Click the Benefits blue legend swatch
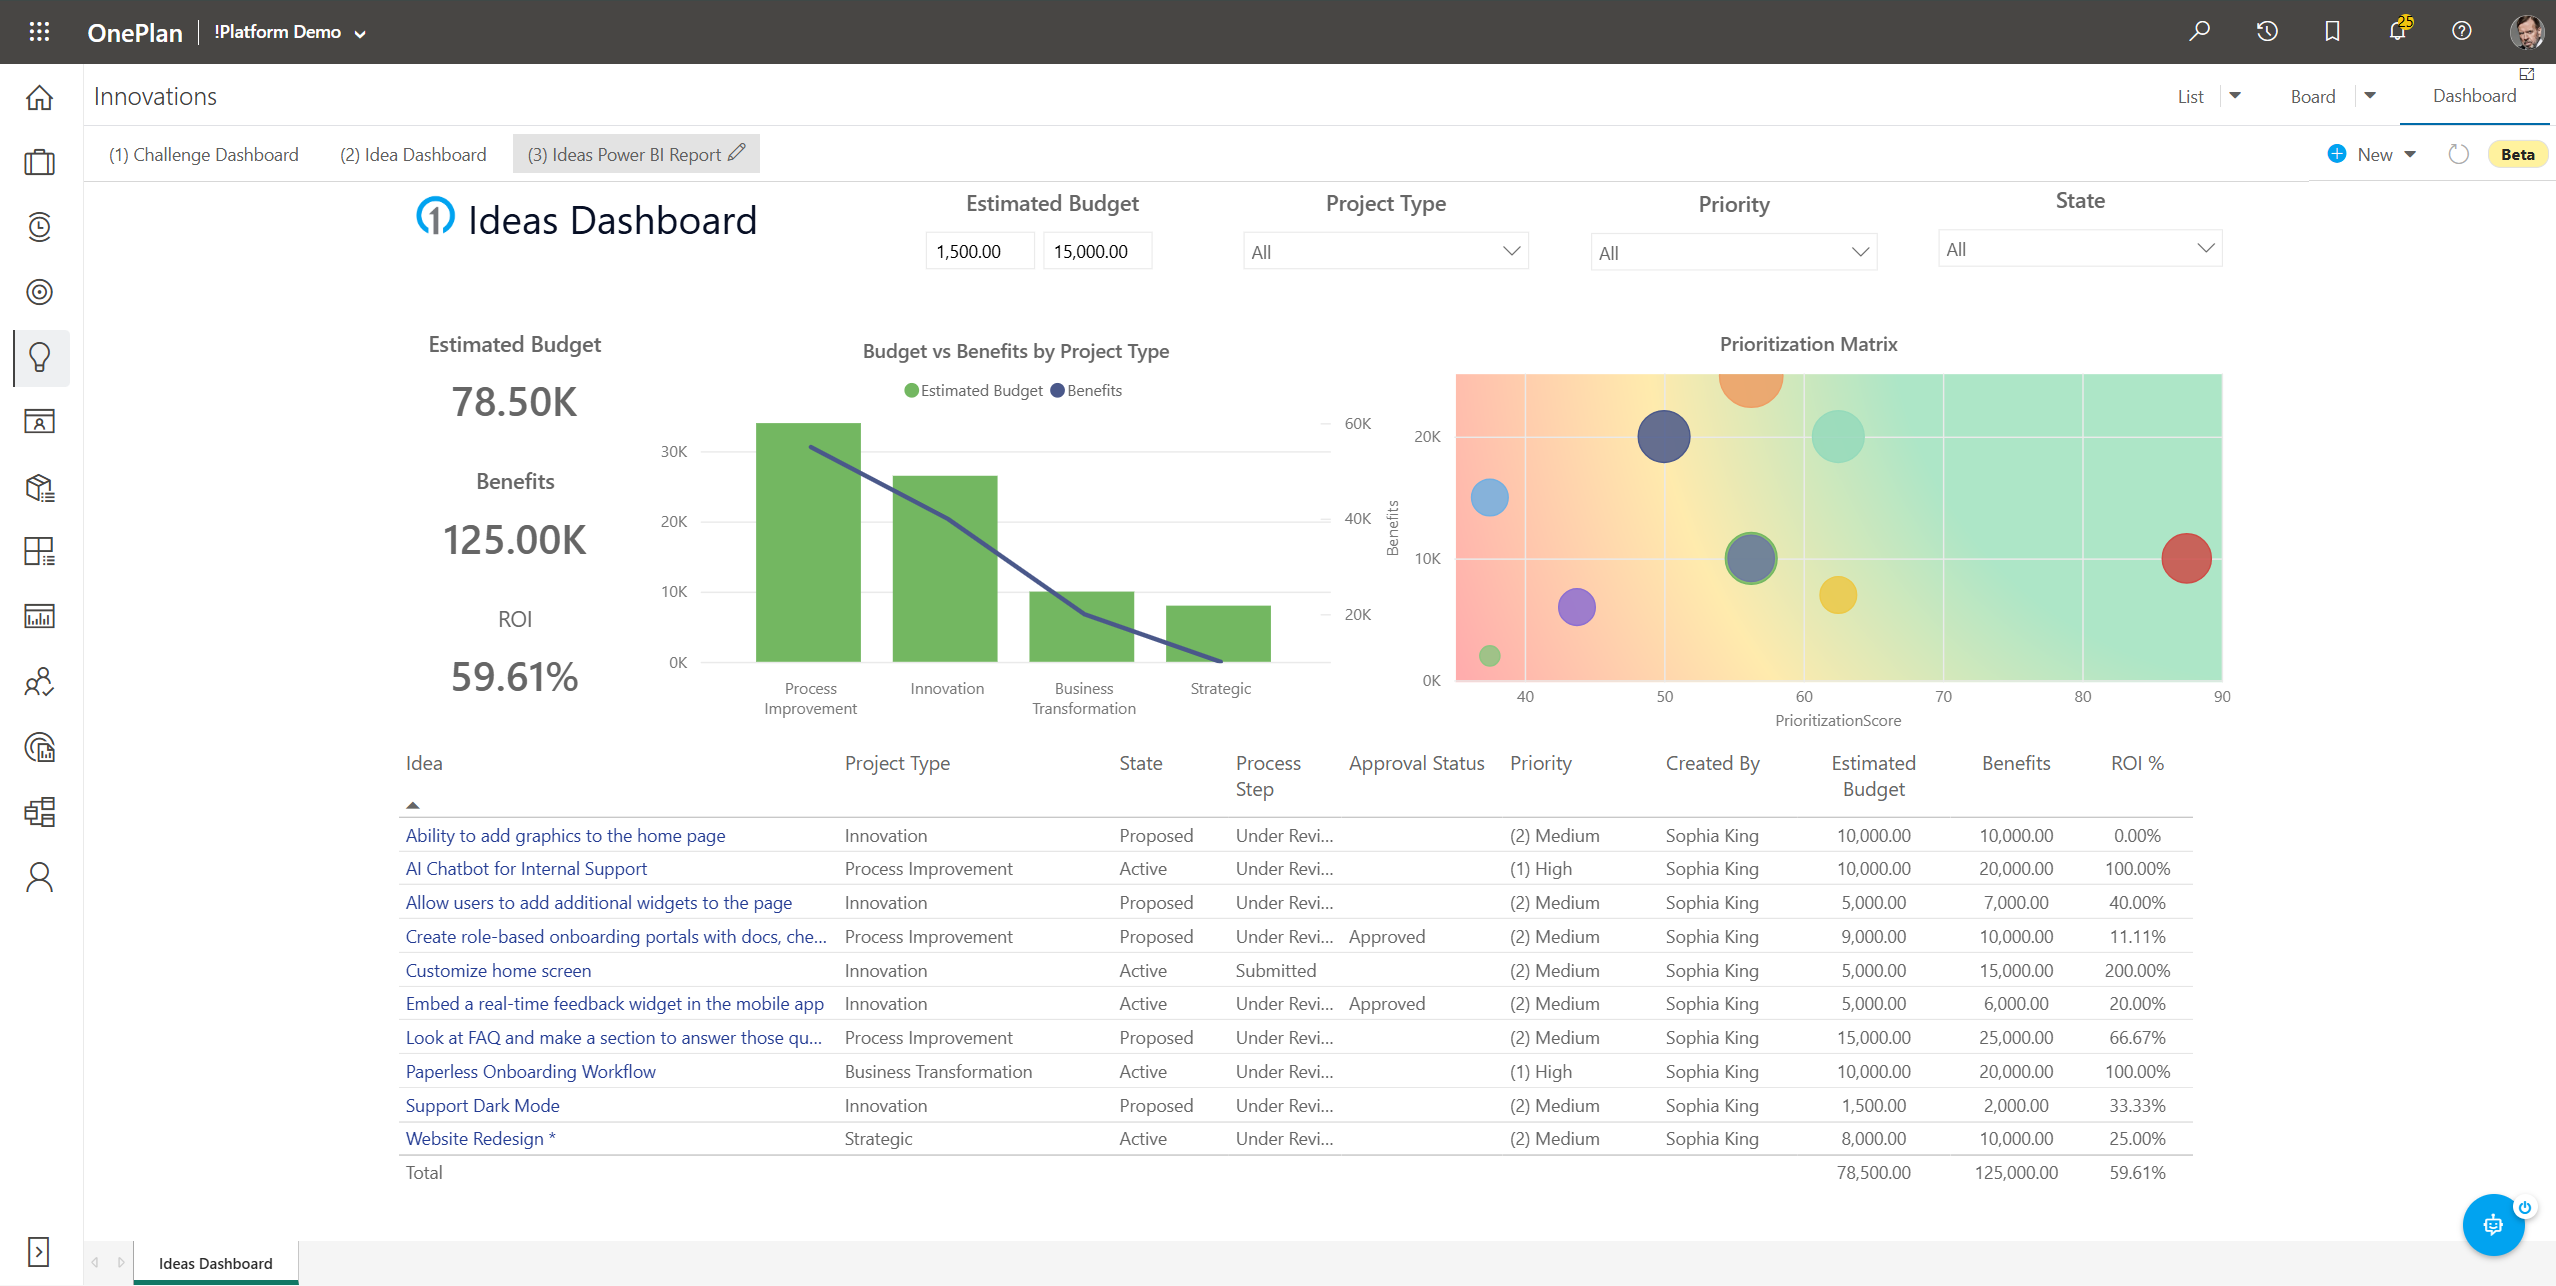Viewport: 2556px width, 1286px height. point(1057,390)
